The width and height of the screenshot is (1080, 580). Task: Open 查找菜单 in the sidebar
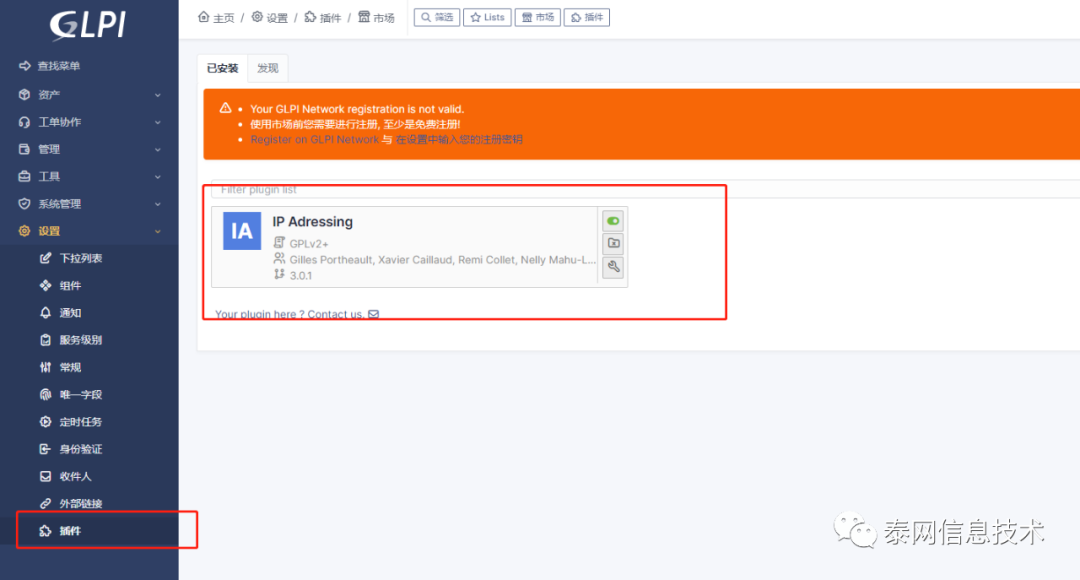pyautogui.click(x=50, y=66)
